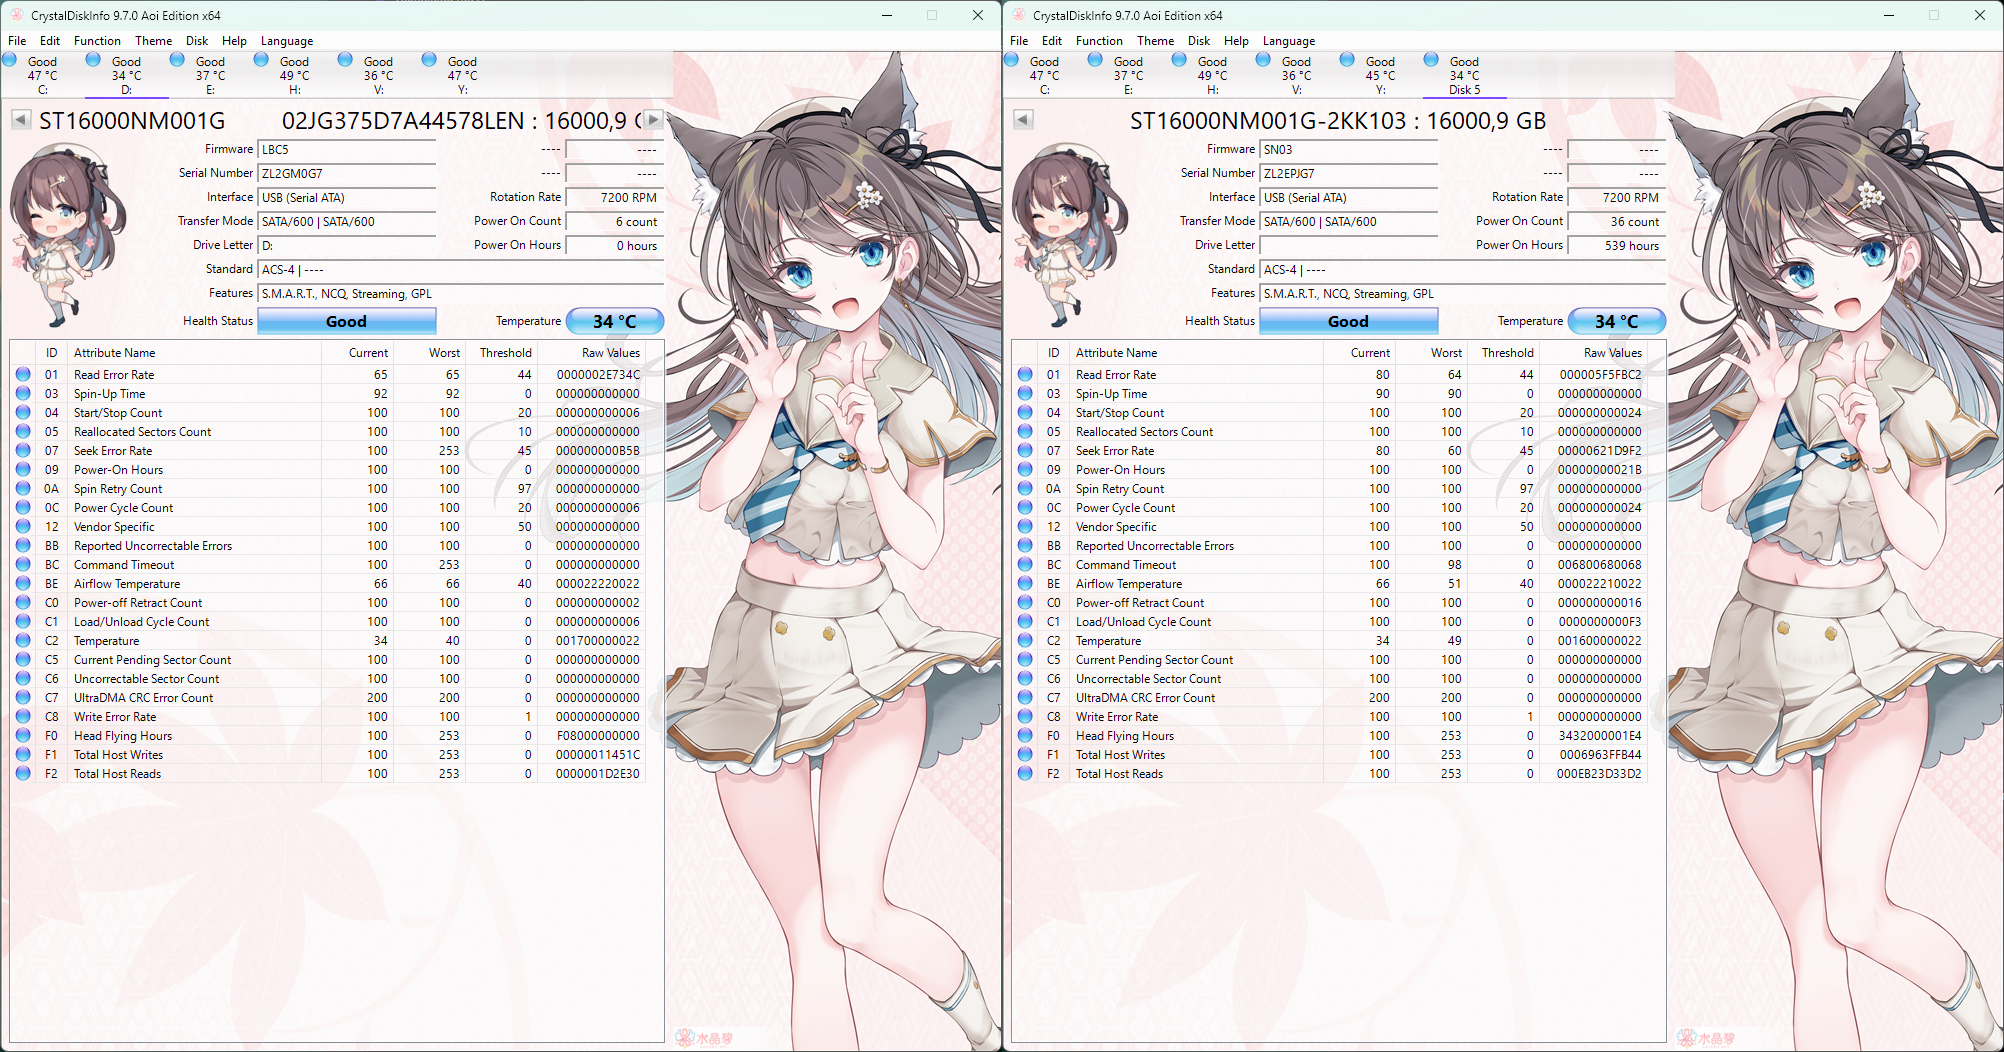The image size is (2004, 1052).
Task: Select raw value 006800680068 in right window
Action: (x=1600, y=565)
